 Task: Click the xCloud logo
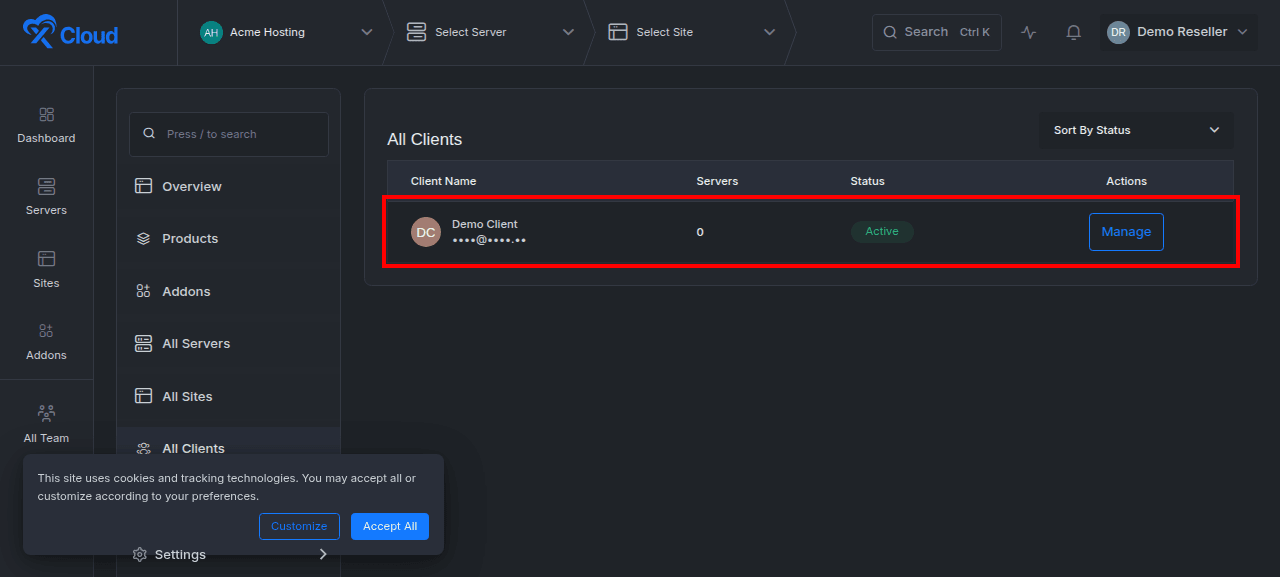70,32
